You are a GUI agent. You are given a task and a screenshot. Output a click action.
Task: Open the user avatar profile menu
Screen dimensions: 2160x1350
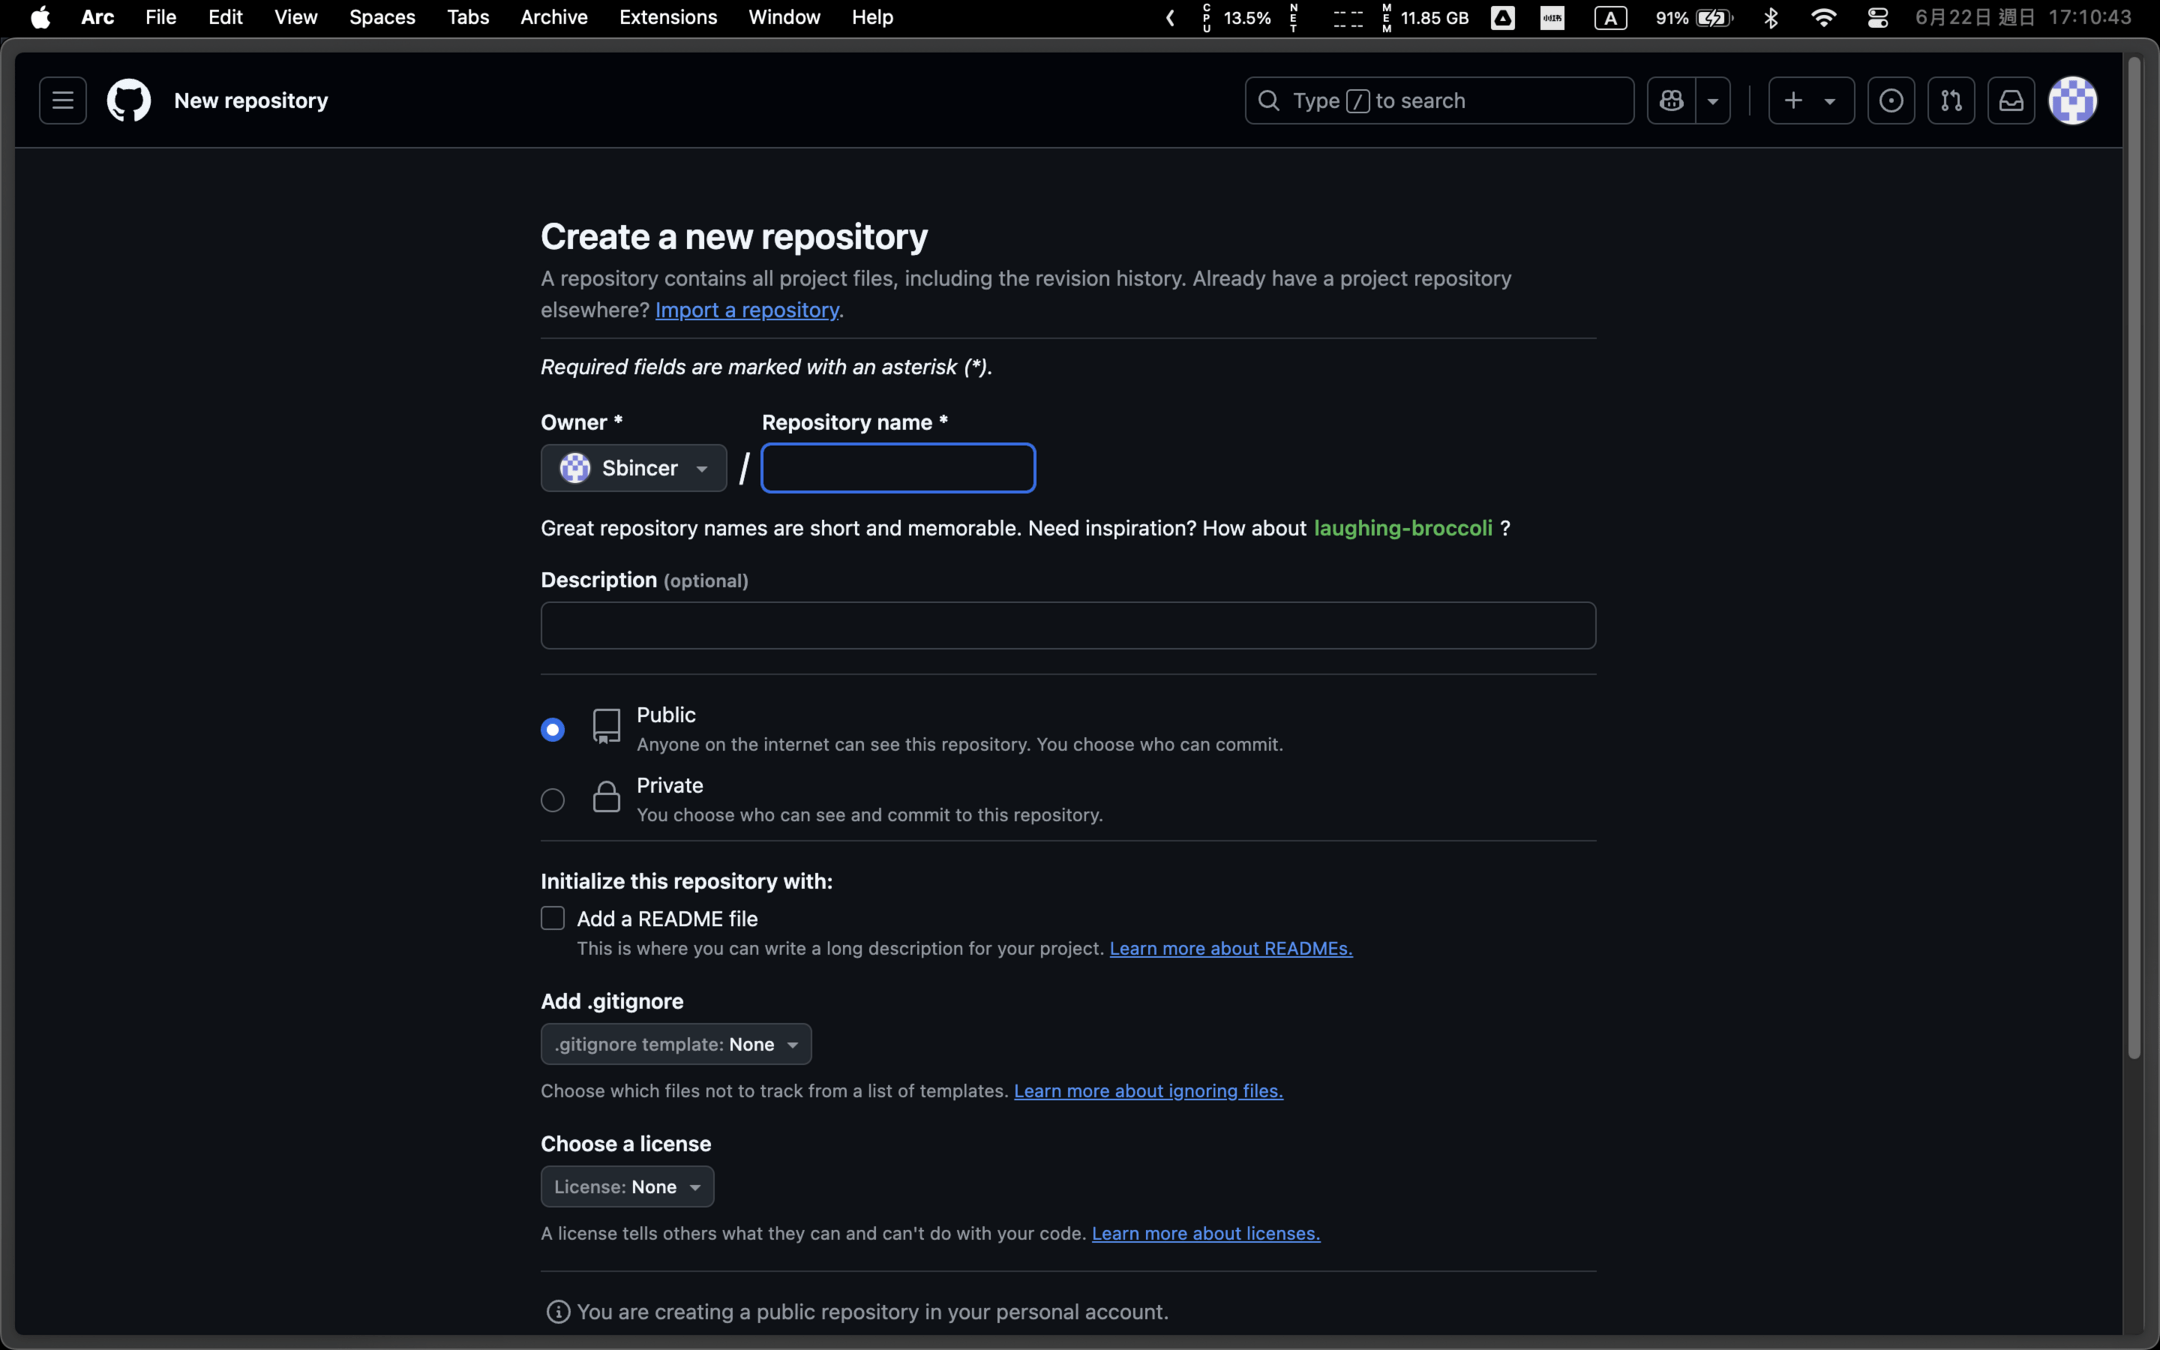2072,101
